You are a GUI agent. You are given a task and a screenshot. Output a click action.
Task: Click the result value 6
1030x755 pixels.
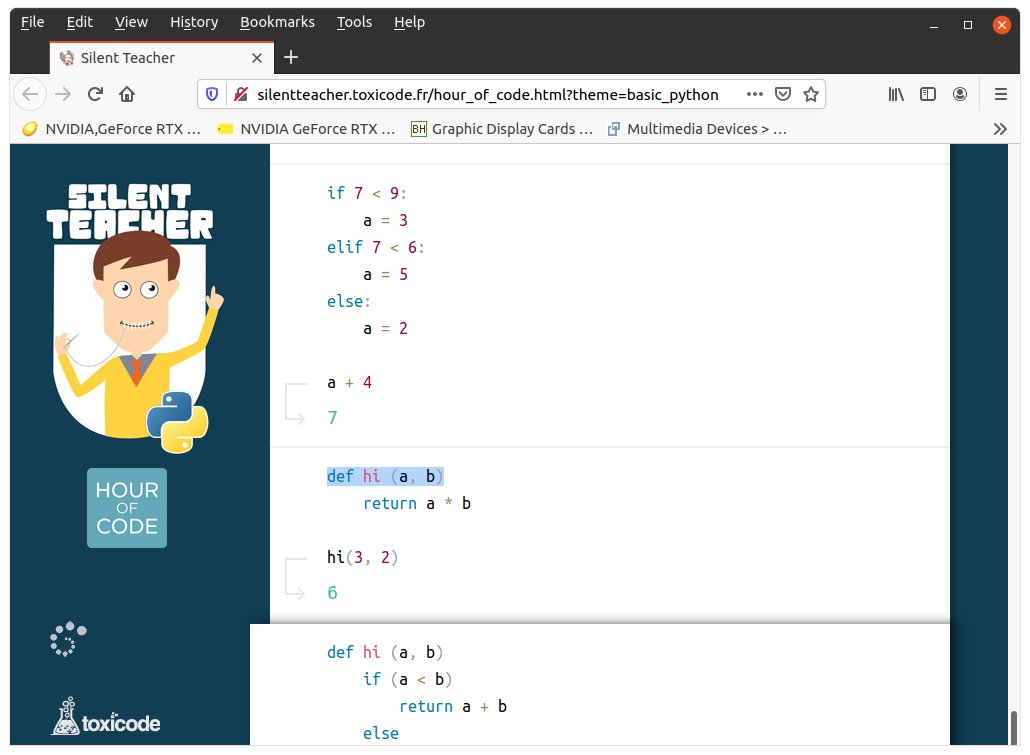pos(332,593)
